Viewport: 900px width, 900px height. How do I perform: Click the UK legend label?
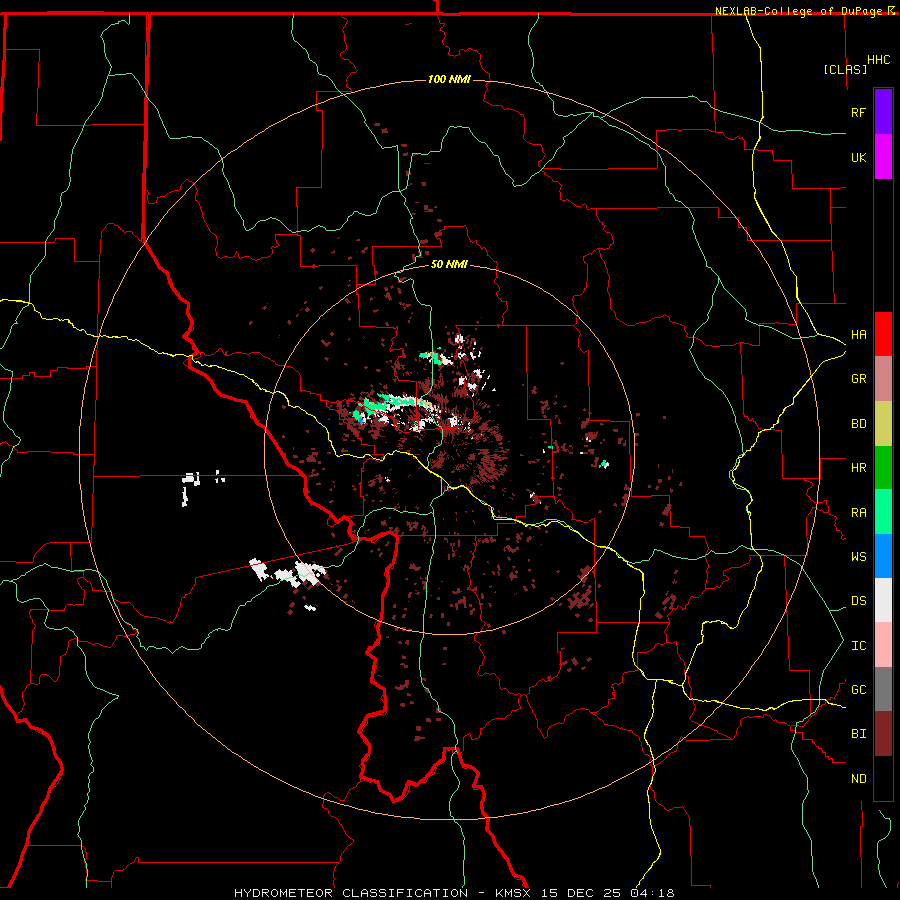pyautogui.click(x=859, y=157)
